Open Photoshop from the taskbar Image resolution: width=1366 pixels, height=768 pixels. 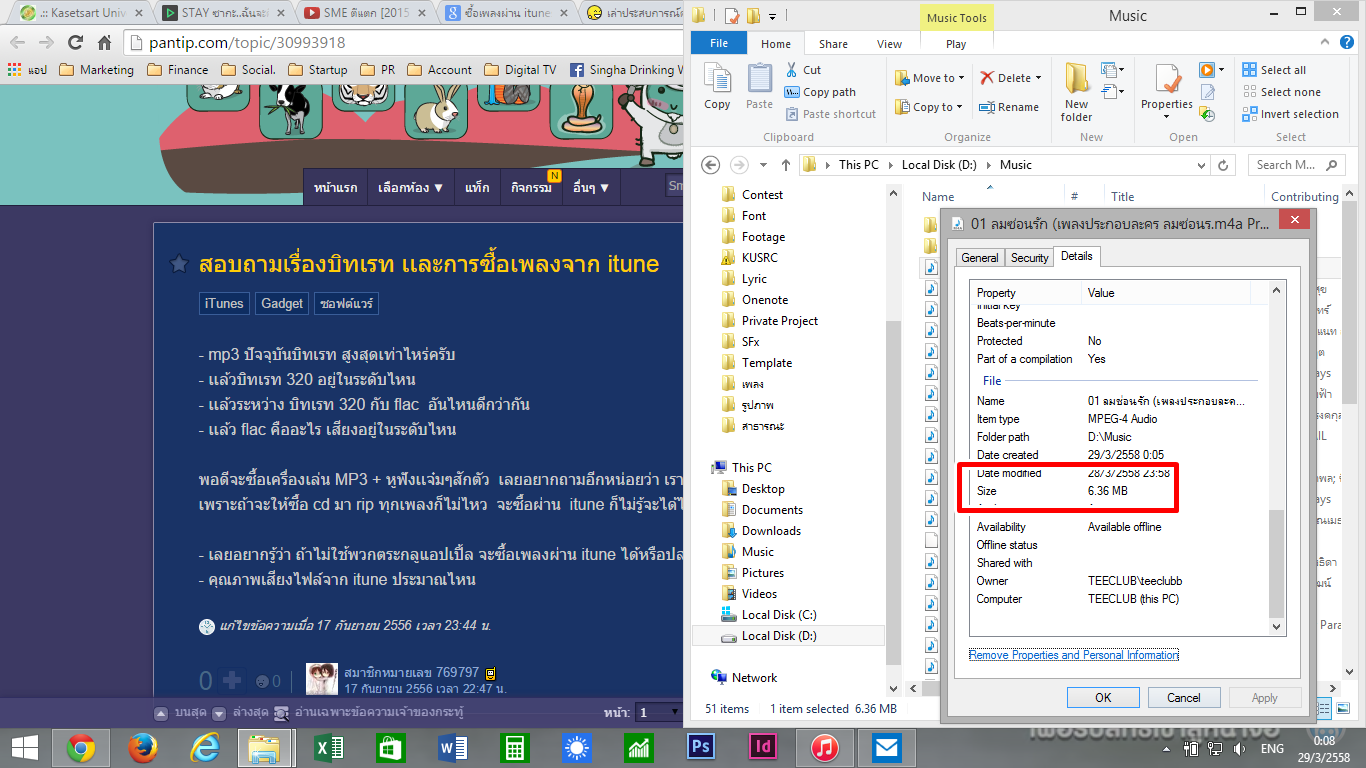point(701,747)
